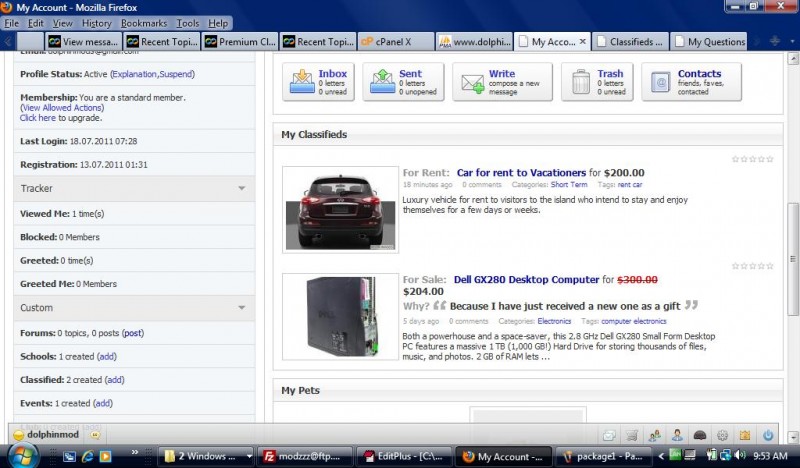This screenshot has height=468, width=800.
Task: Click the Show Desktop quick launch icon
Action: [x=69, y=456]
